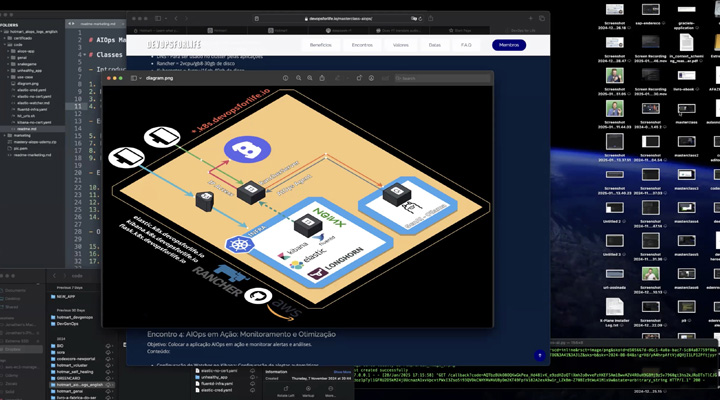720x400 pixels.
Task: Select Documents in the Finder sidebar
Action: [15, 290]
